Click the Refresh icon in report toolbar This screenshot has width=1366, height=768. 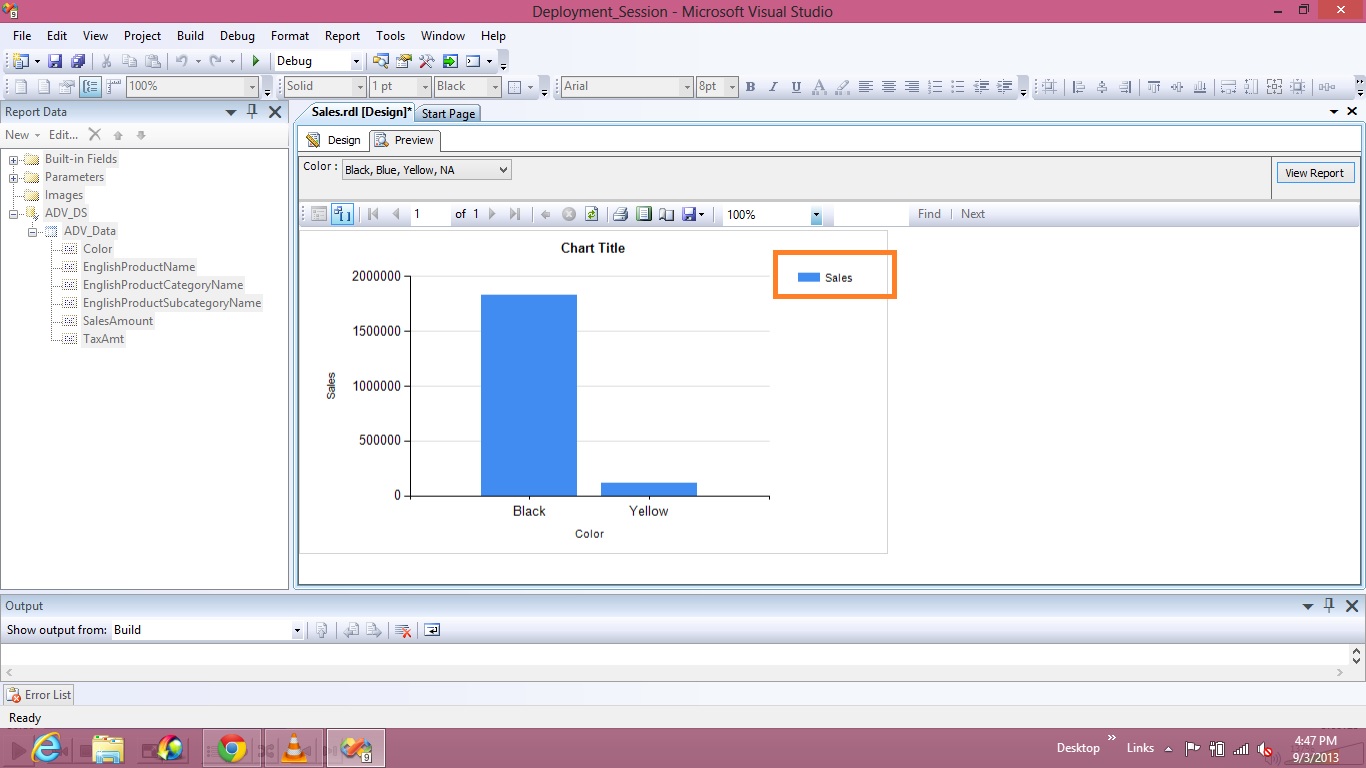tap(591, 214)
